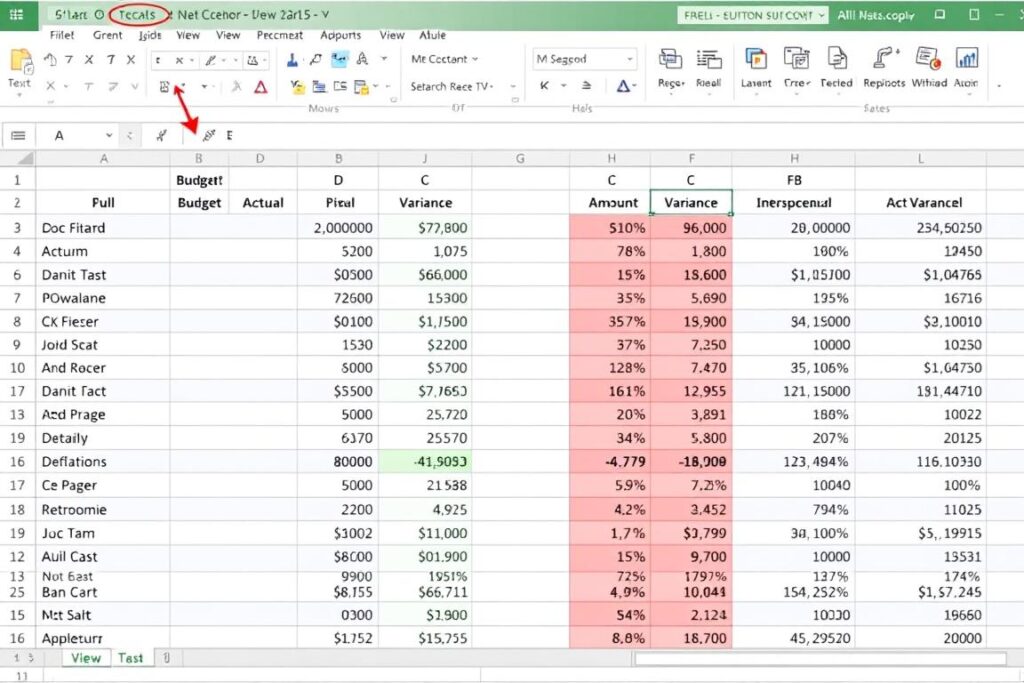Click the clipboard paste icon at far left
This screenshot has width=1024, height=683.
pyautogui.click(x=19, y=62)
